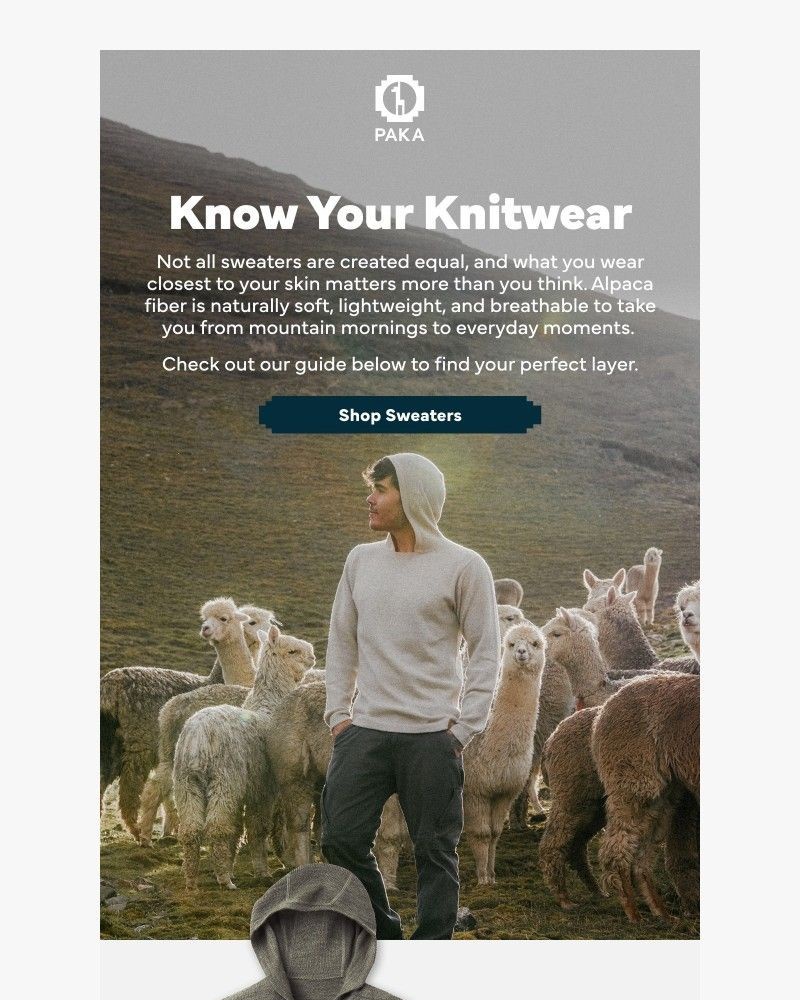This screenshot has height=1000, width=800.
Task: Click the gray sky right of the logo
Action: (x=561, y=102)
